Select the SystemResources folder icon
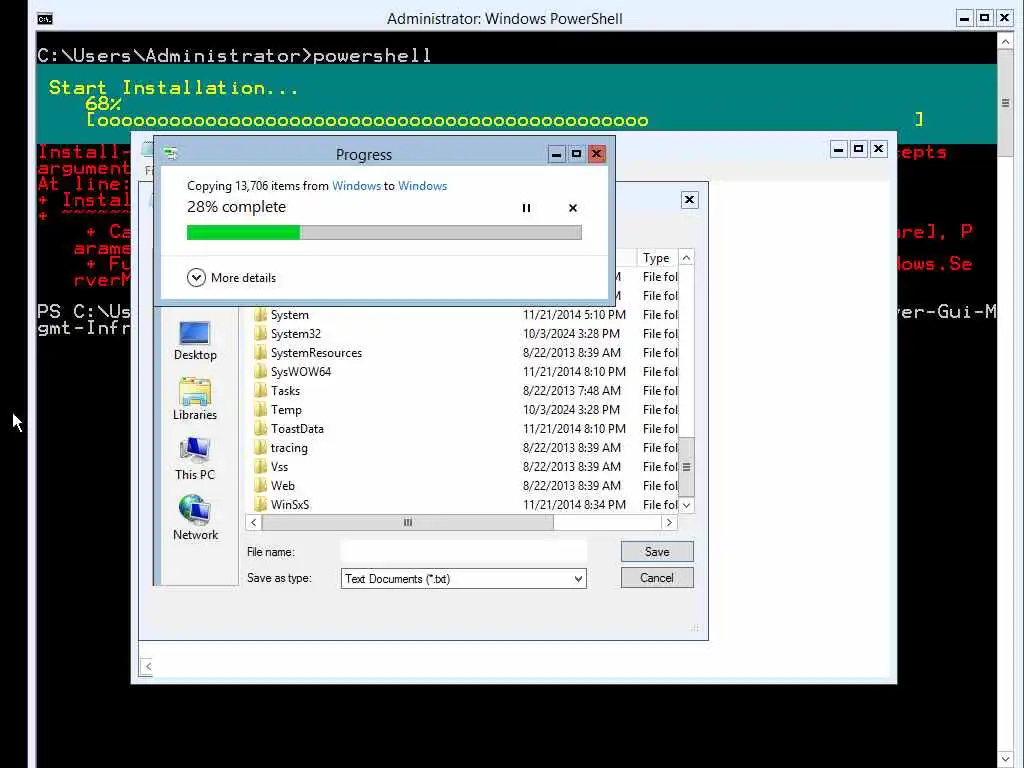1024x768 pixels. pyautogui.click(x=261, y=353)
